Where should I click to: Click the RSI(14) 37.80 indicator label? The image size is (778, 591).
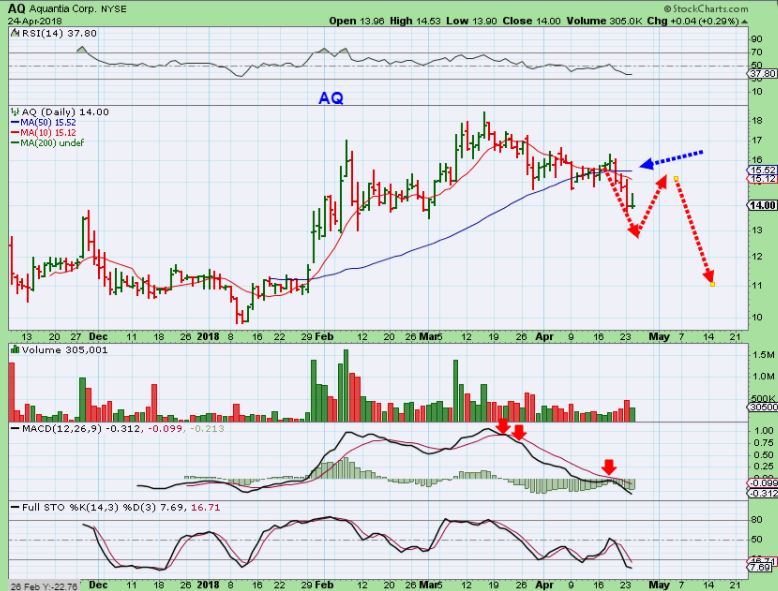(59, 33)
